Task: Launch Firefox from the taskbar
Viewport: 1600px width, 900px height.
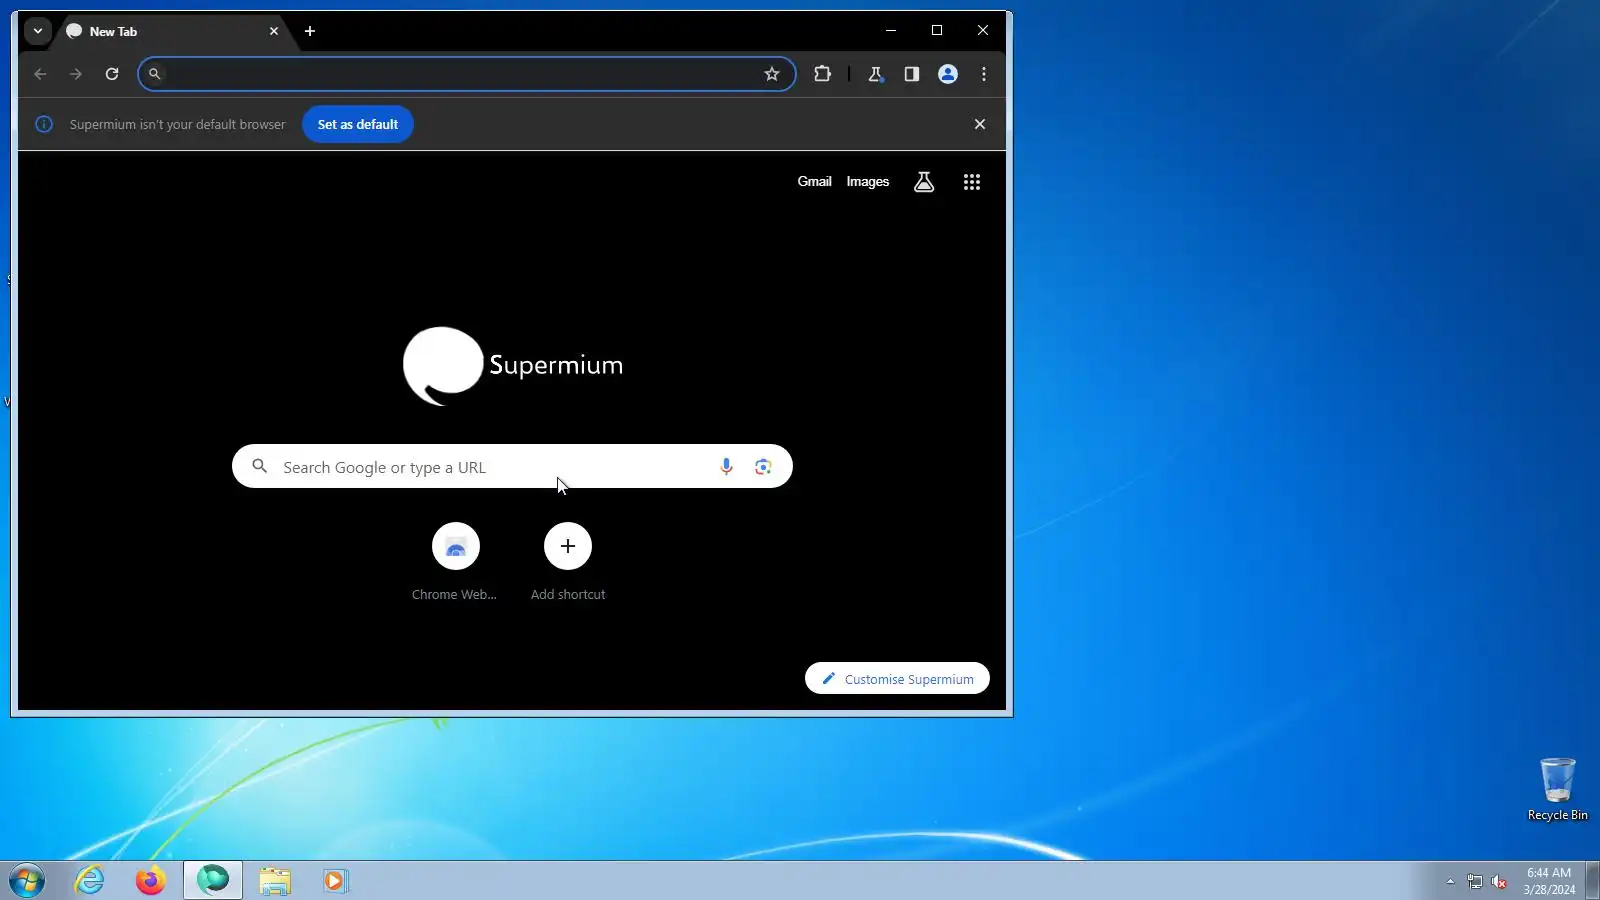Action: (x=151, y=881)
